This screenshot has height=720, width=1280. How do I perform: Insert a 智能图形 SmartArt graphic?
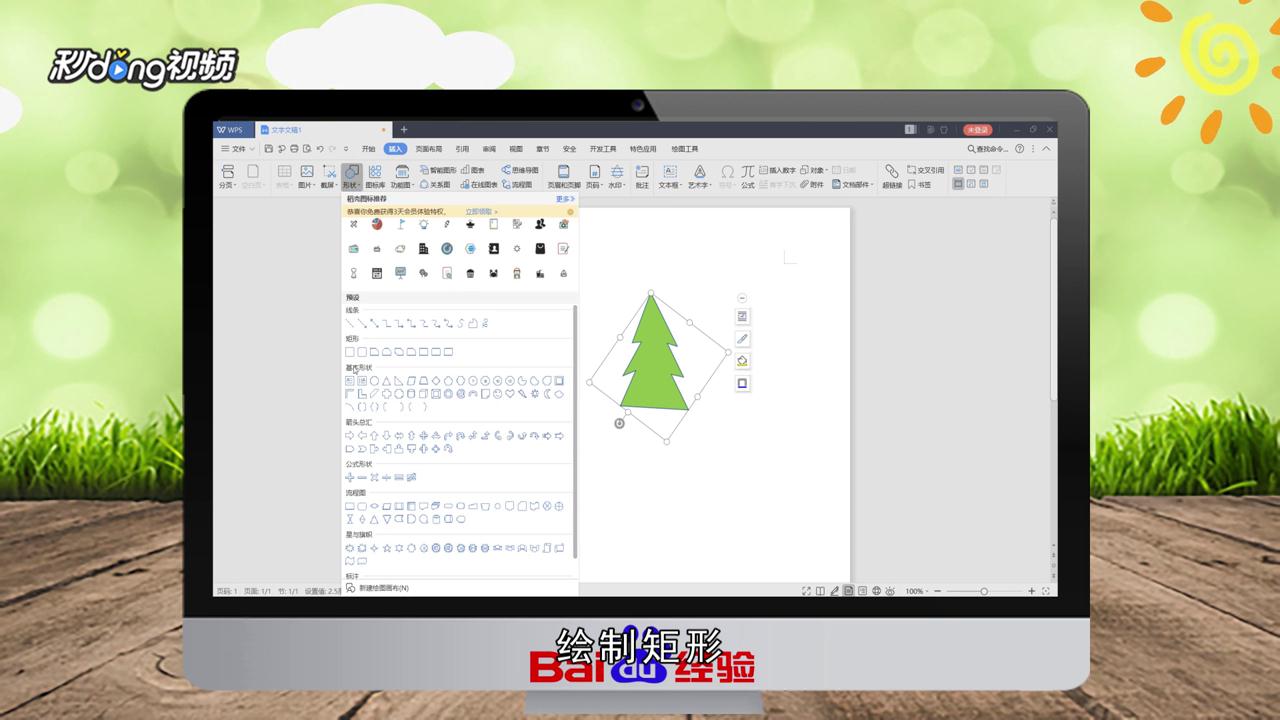436,169
